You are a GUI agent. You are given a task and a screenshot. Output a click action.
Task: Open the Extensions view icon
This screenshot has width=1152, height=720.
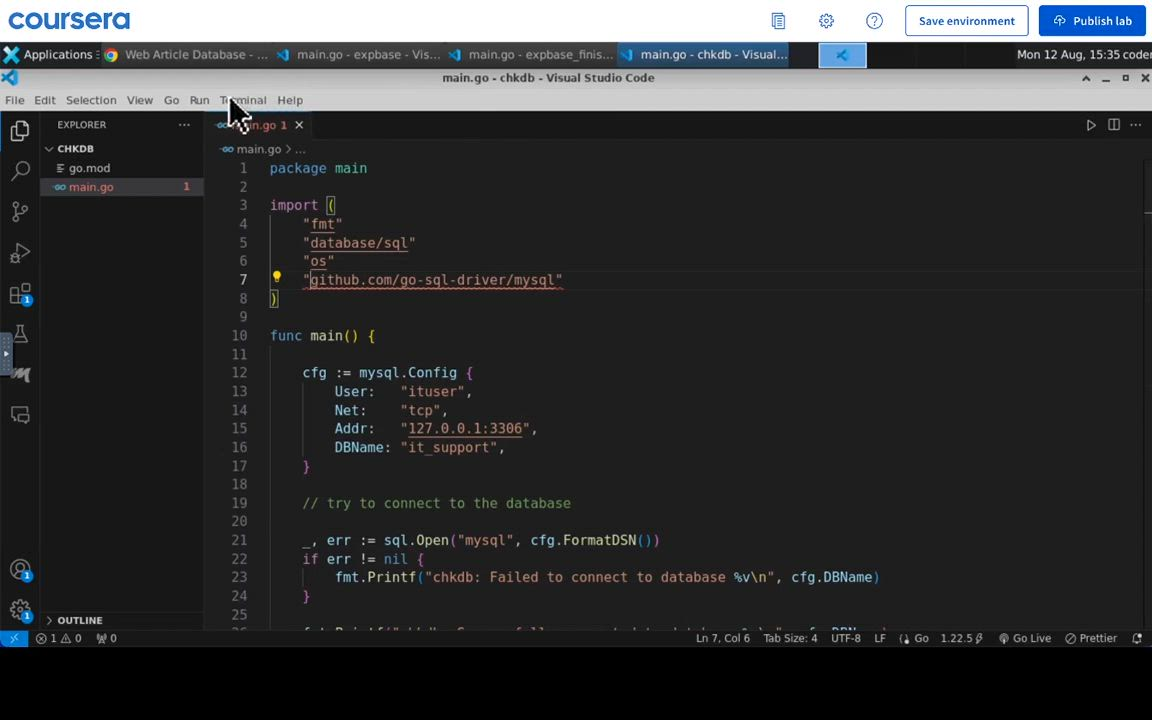[20, 294]
